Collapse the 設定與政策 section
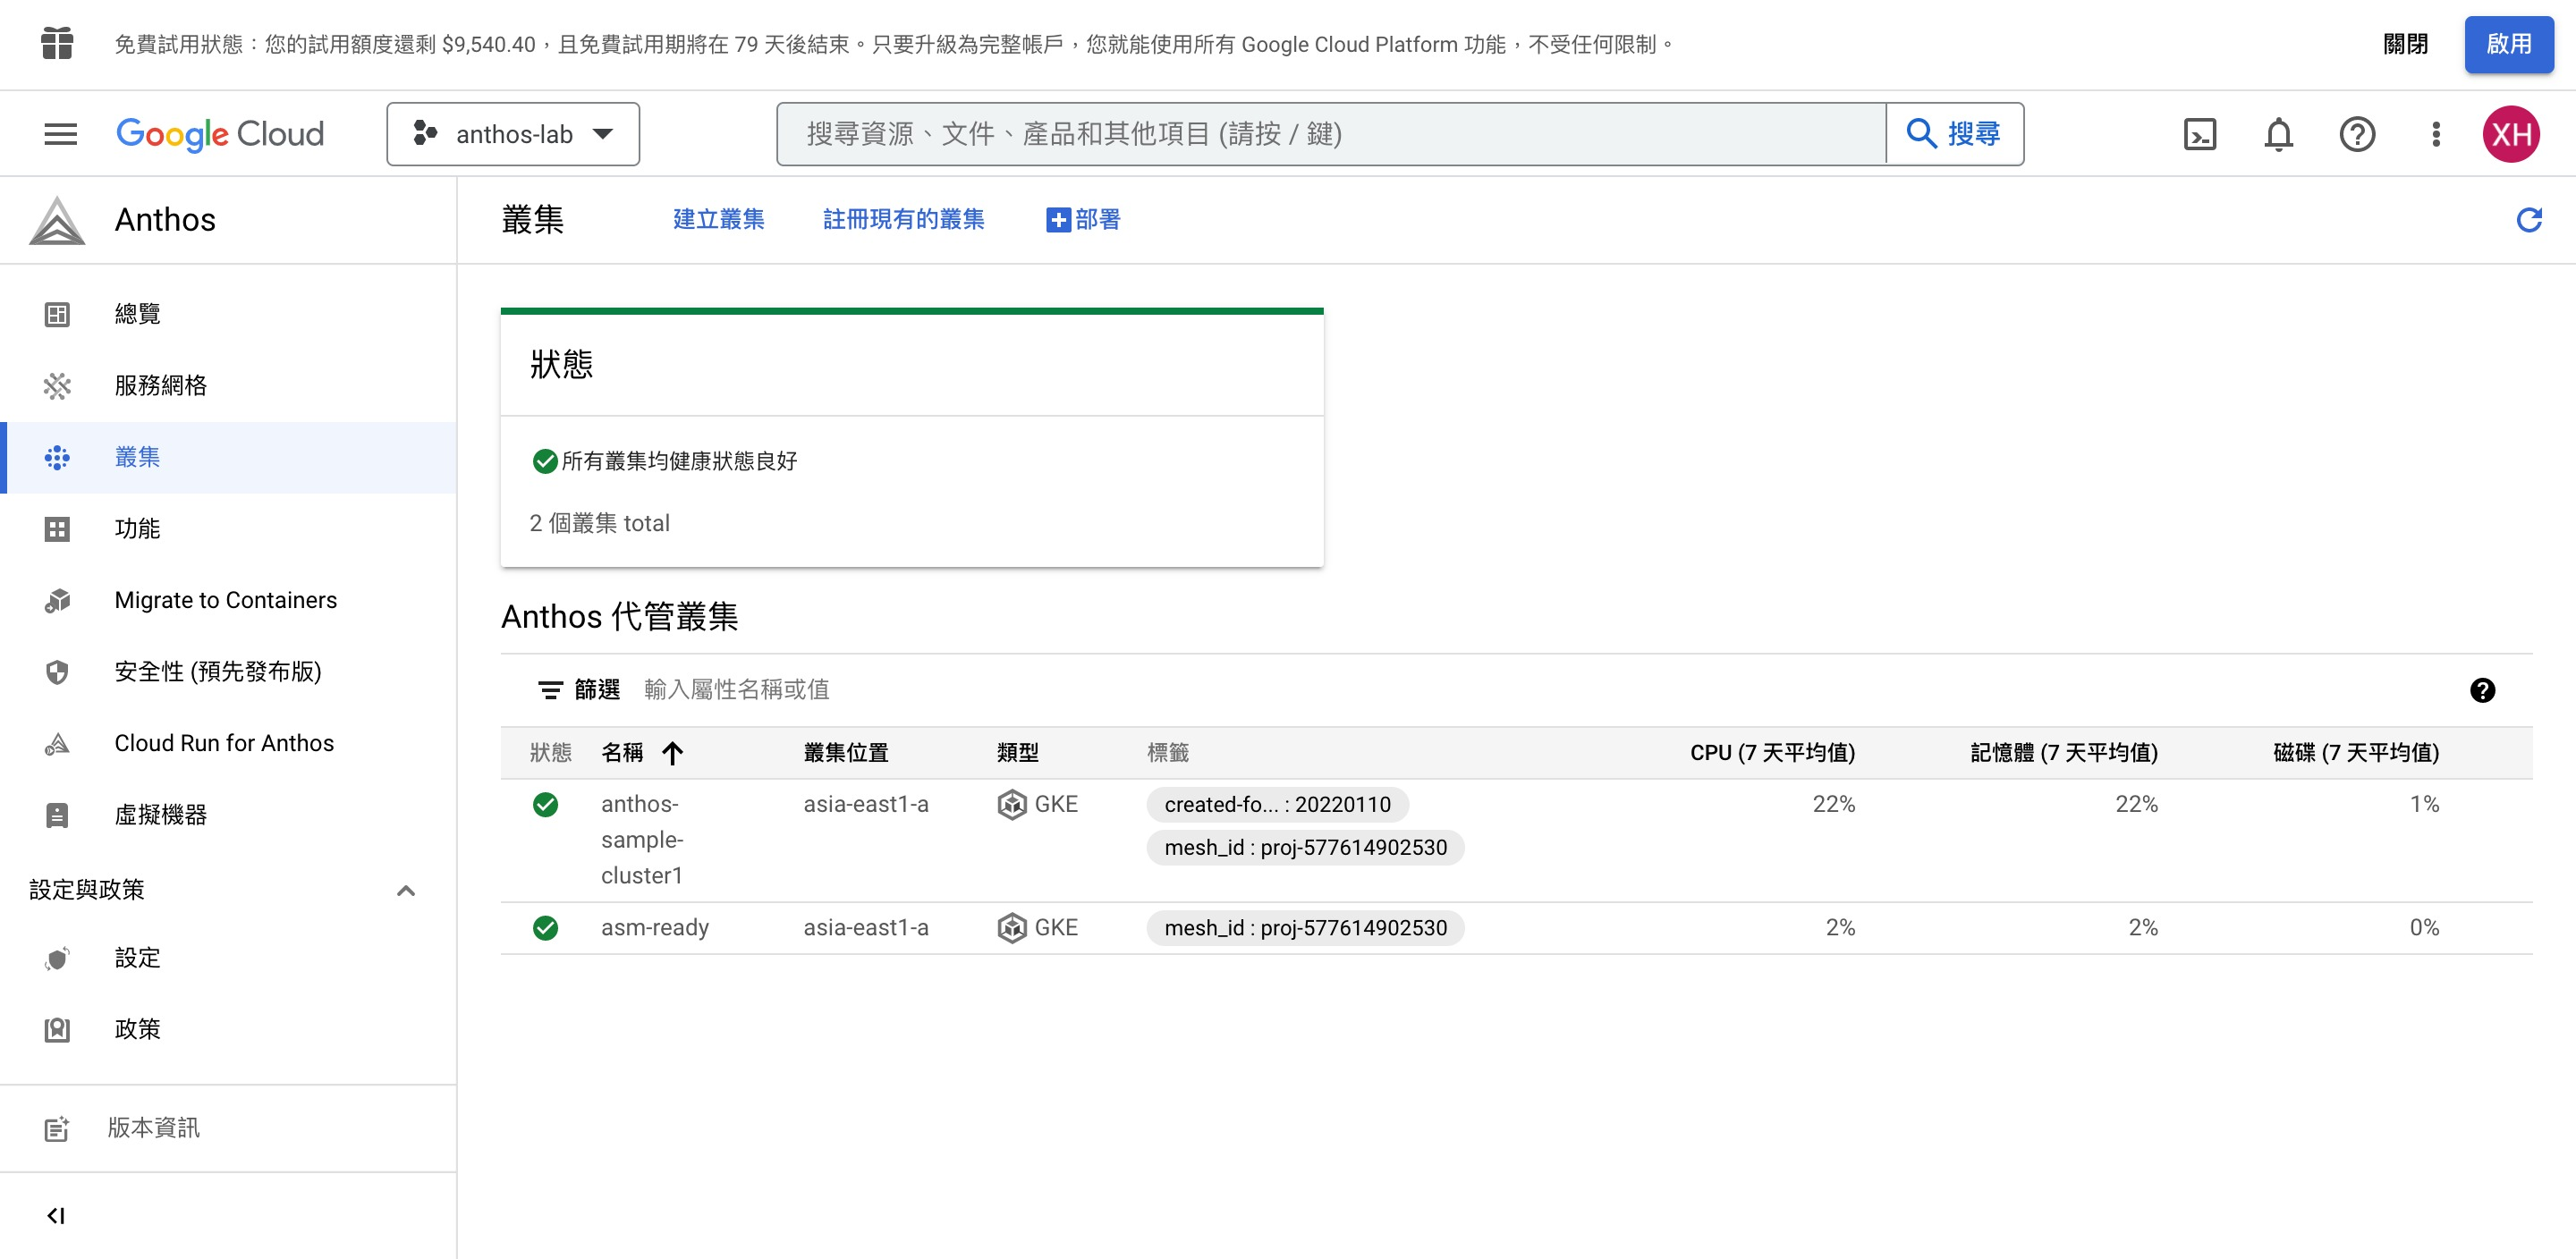 [x=405, y=890]
